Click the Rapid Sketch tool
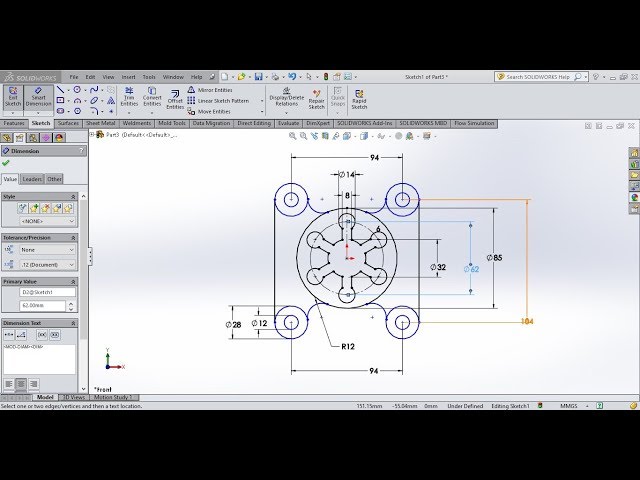 point(359,100)
